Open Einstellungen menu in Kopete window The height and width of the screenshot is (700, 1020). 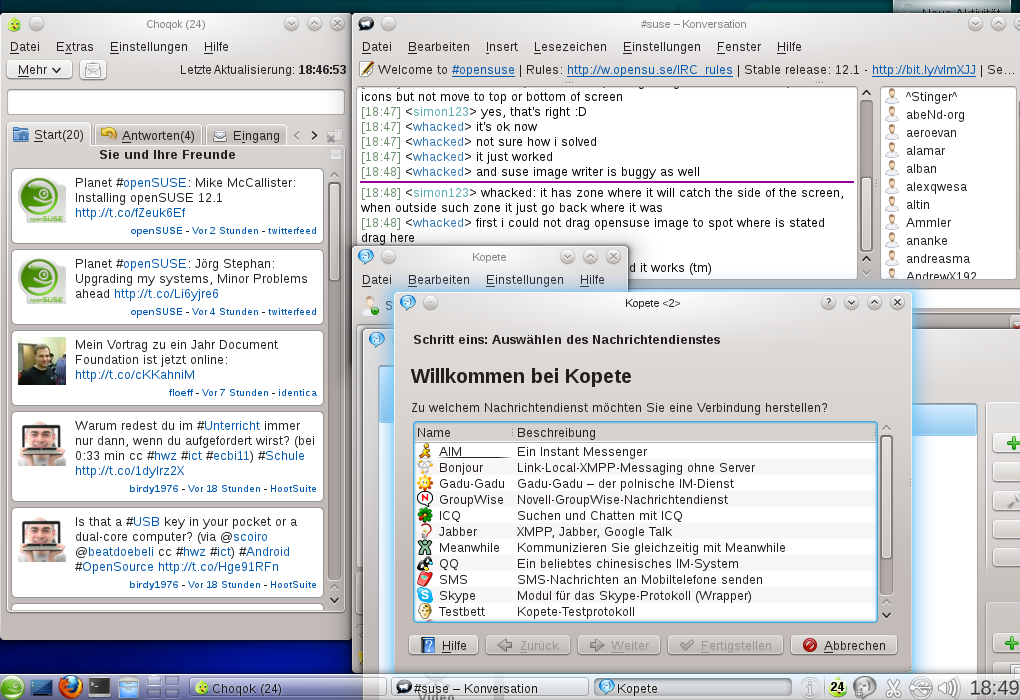click(524, 280)
